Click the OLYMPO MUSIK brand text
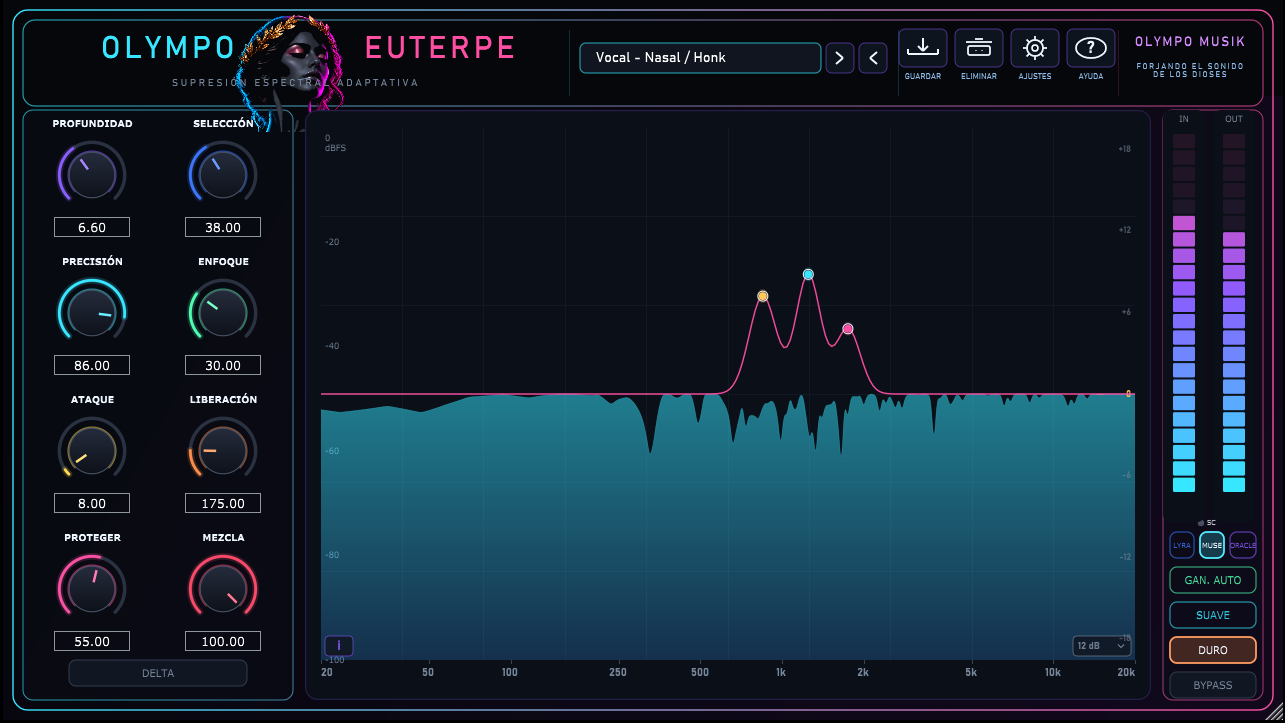Viewport: 1285px width, 723px height. coord(1190,42)
